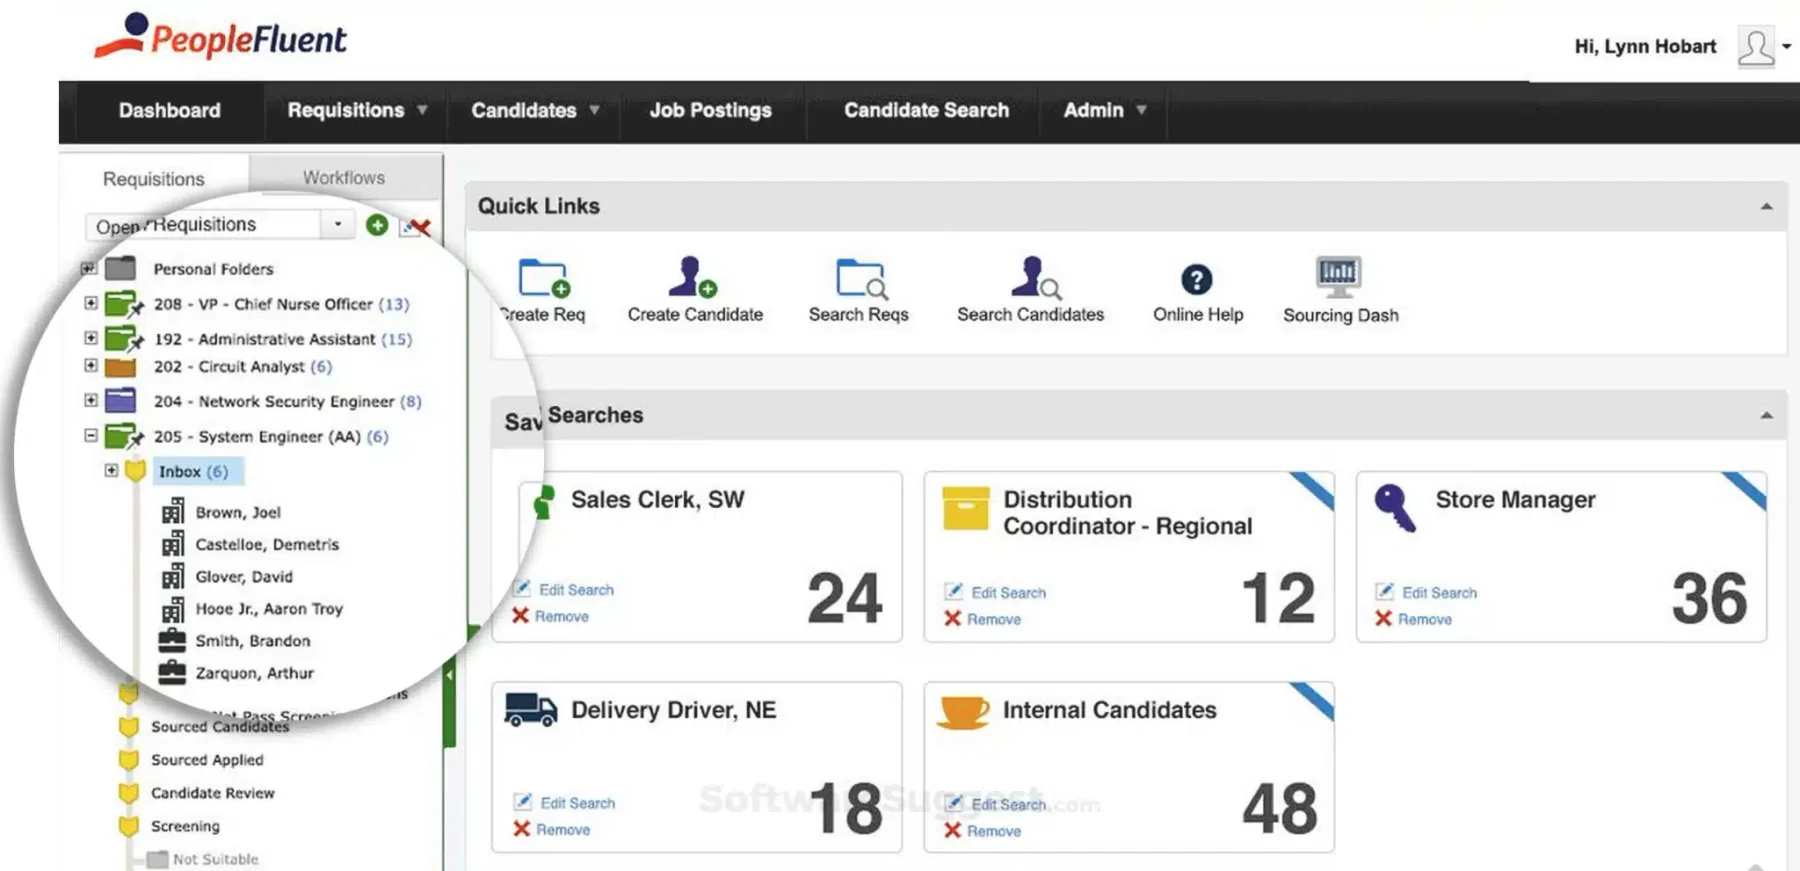The height and width of the screenshot is (871, 1800).
Task: Select candidate Hooe Jr., Aaron Troy
Action: (269, 609)
